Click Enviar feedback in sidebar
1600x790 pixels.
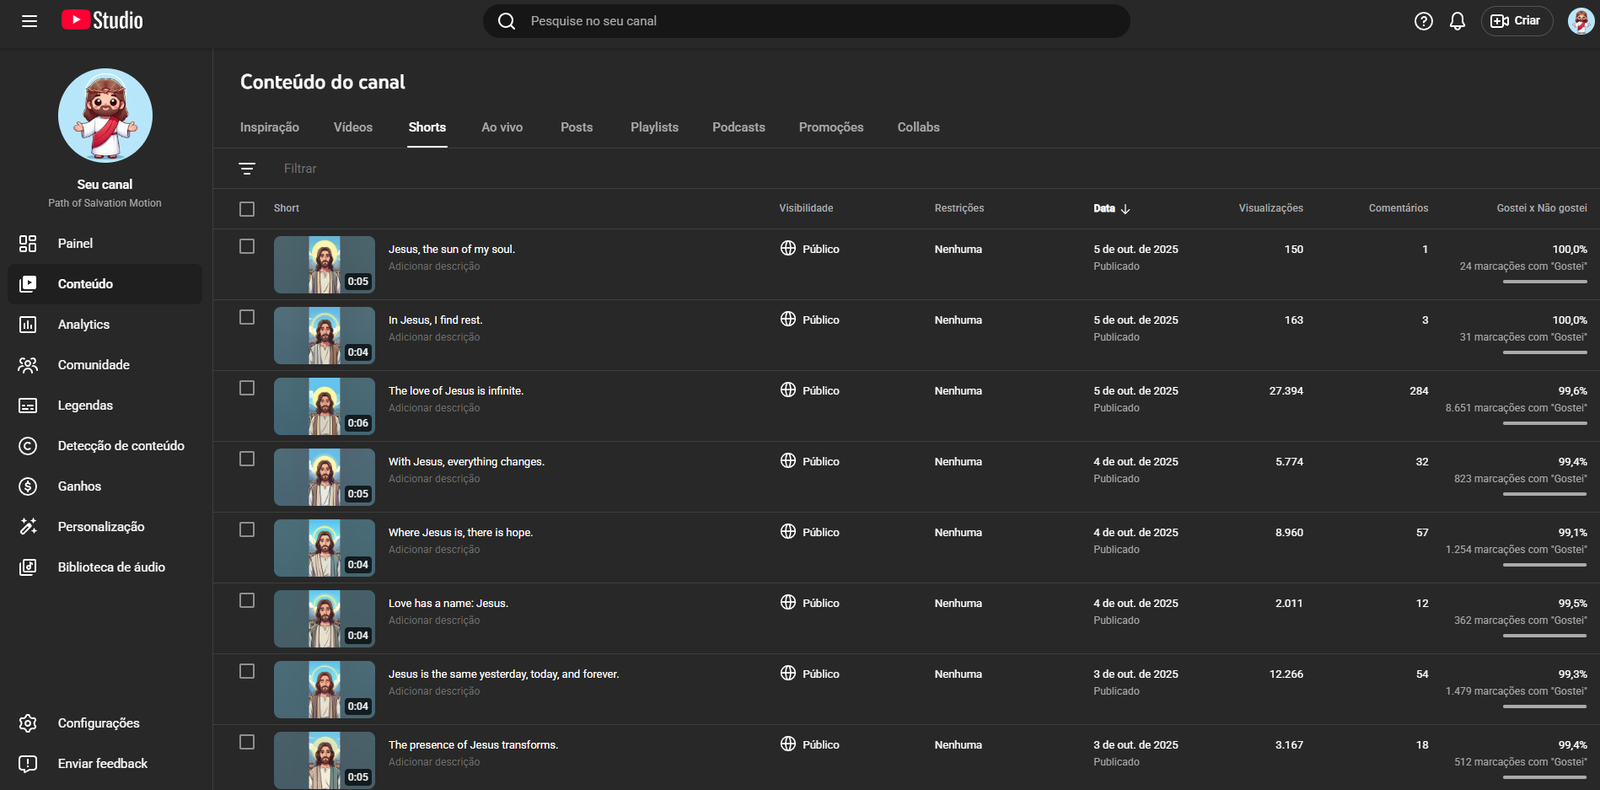[x=102, y=764]
